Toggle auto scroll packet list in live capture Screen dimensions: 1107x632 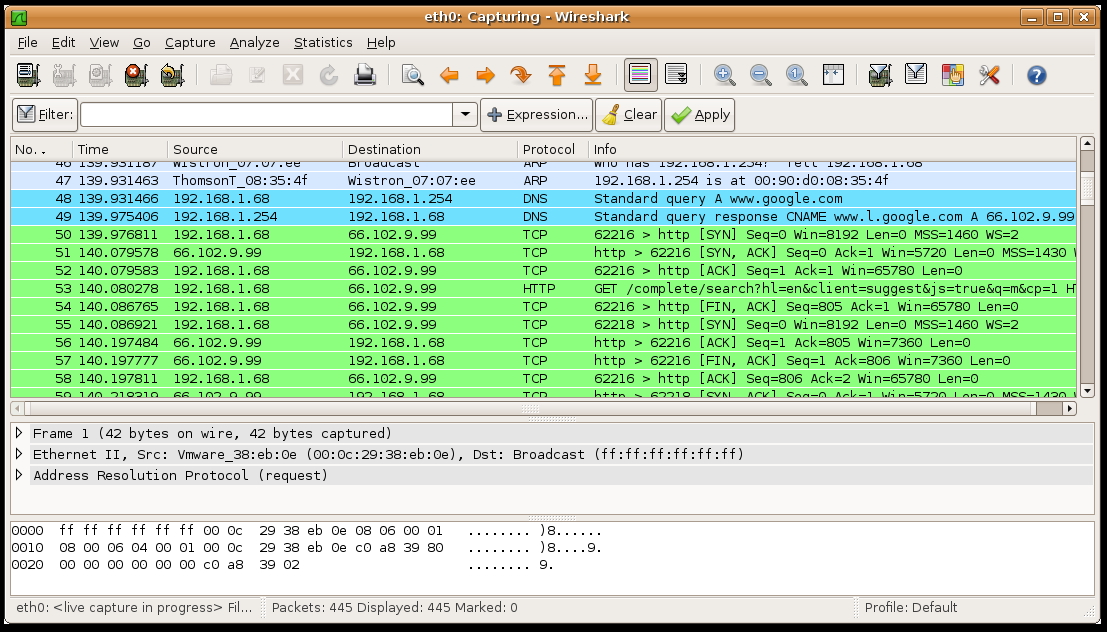(x=676, y=75)
